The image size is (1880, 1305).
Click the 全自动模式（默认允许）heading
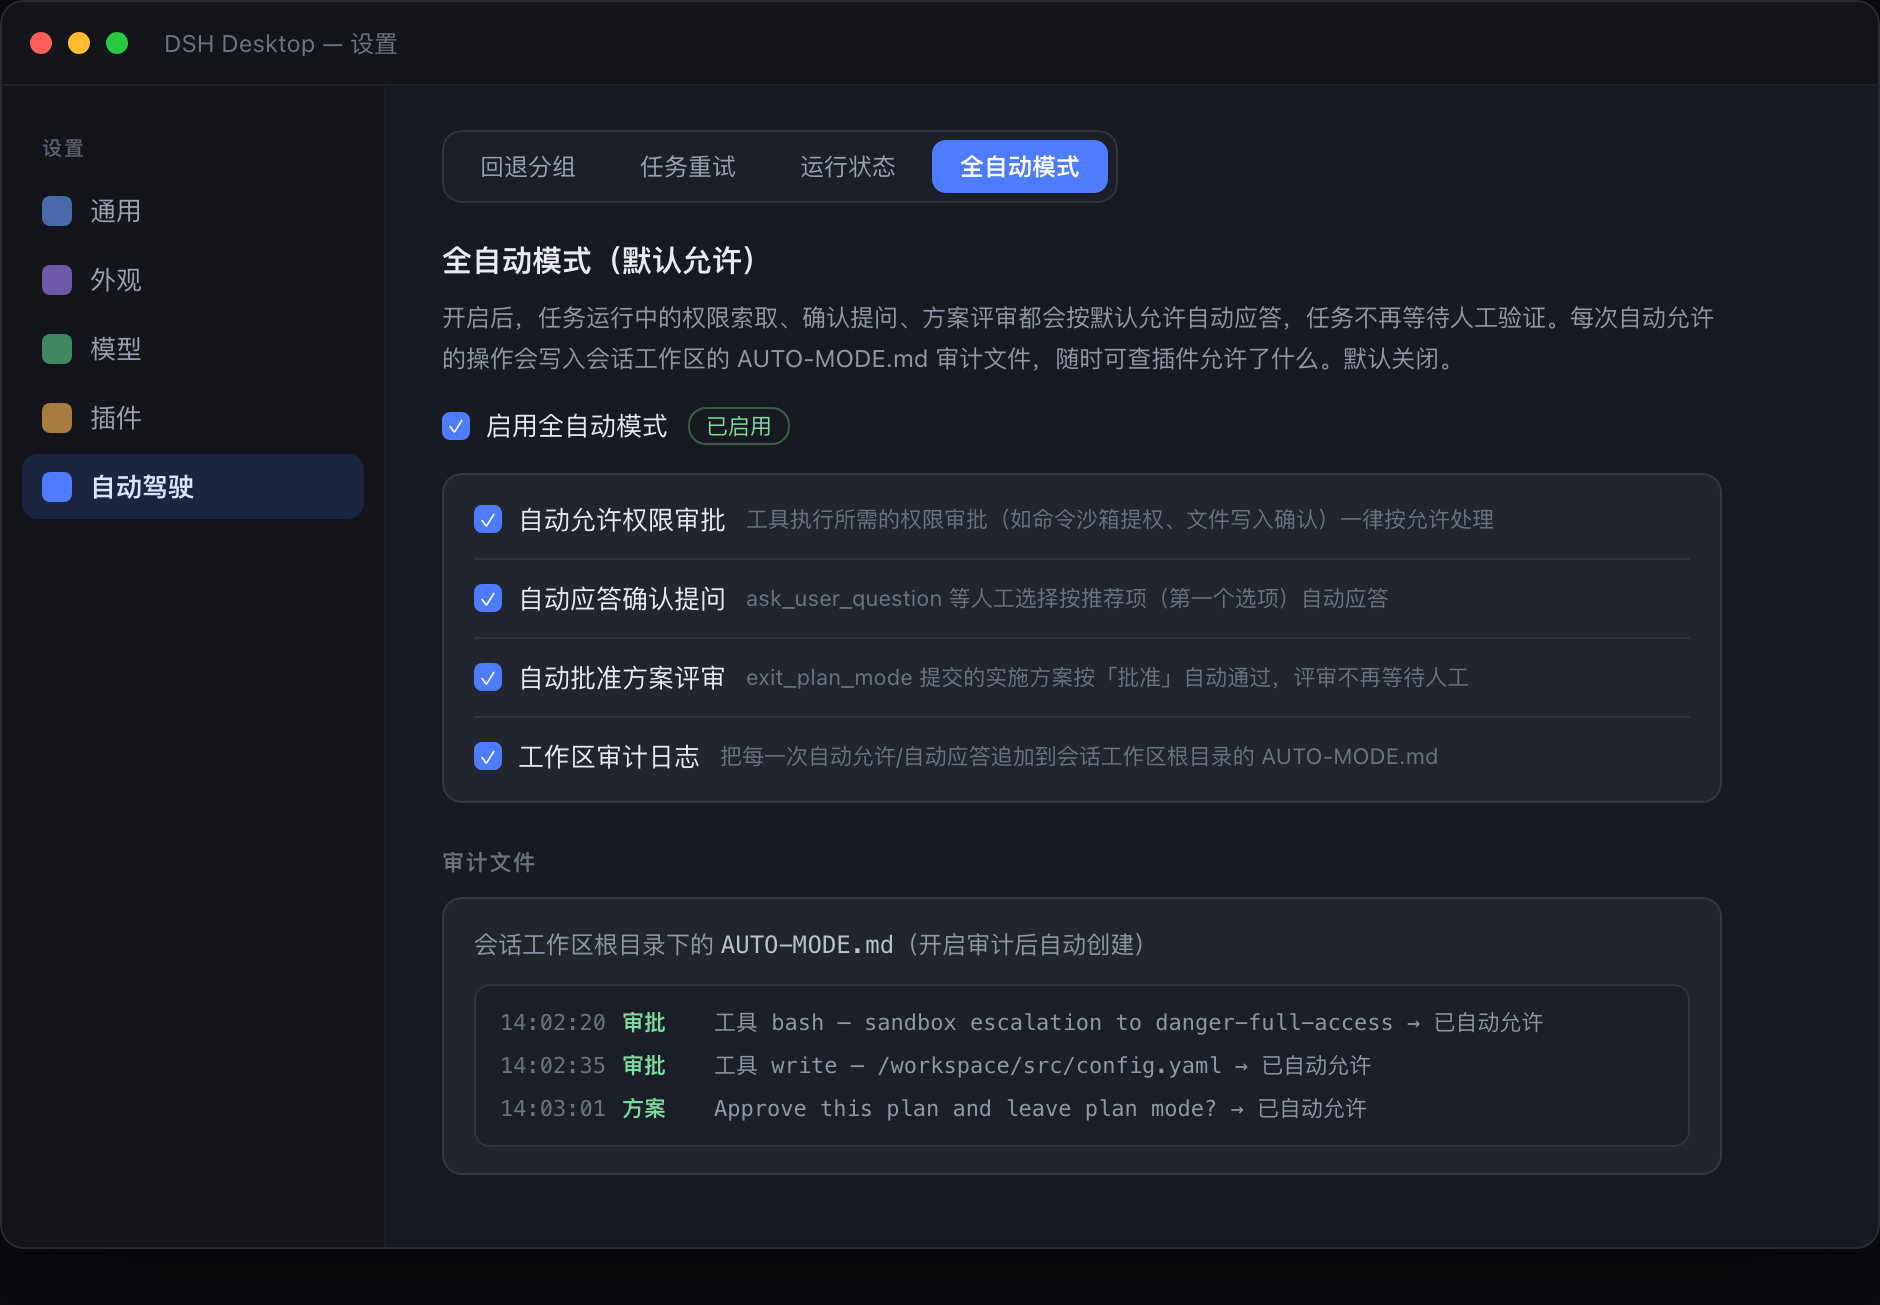coord(598,261)
